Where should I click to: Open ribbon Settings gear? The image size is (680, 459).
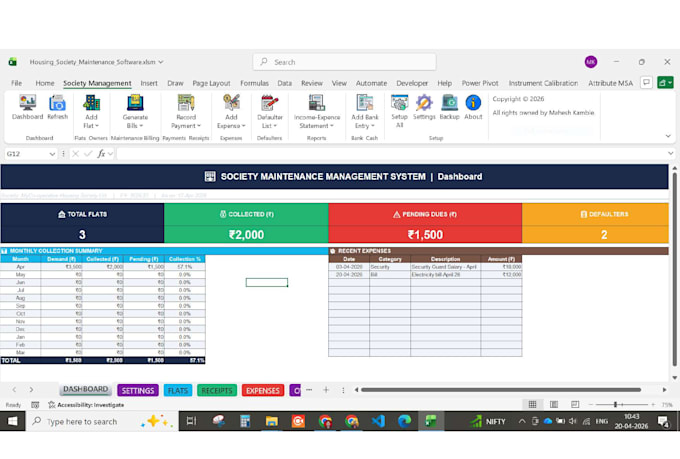click(x=424, y=107)
